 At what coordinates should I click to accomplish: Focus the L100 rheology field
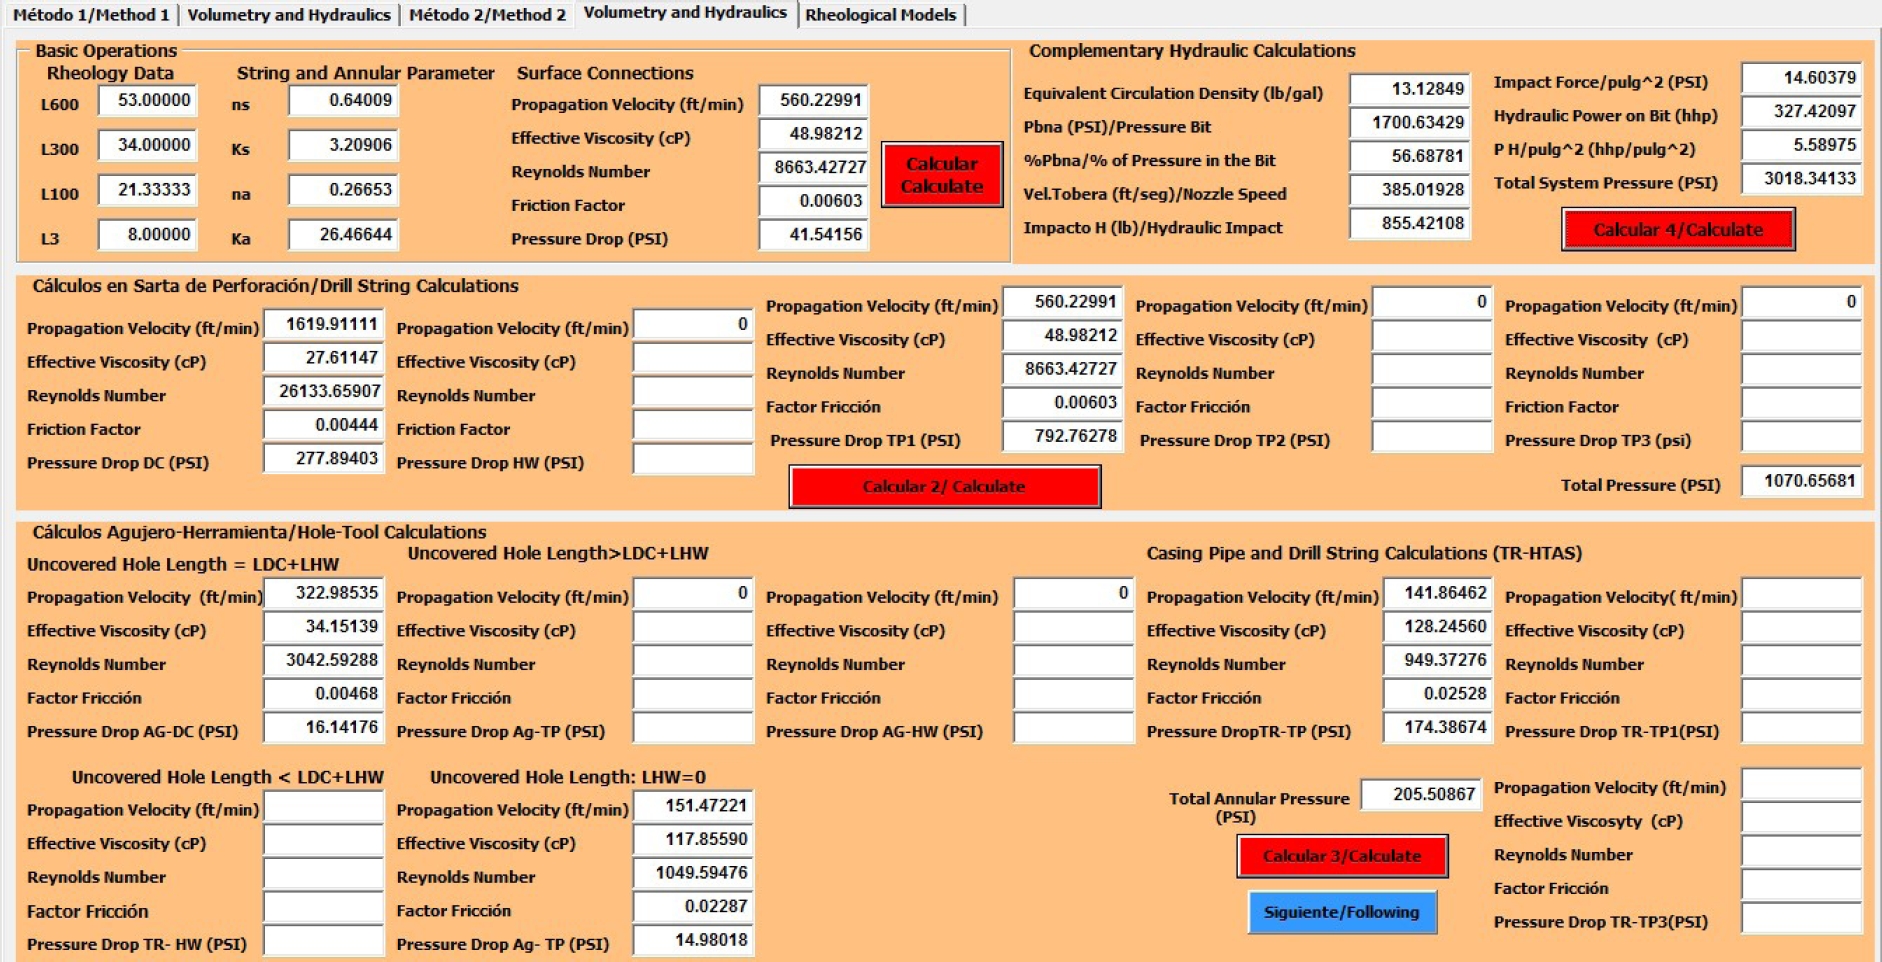click(x=148, y=190)
